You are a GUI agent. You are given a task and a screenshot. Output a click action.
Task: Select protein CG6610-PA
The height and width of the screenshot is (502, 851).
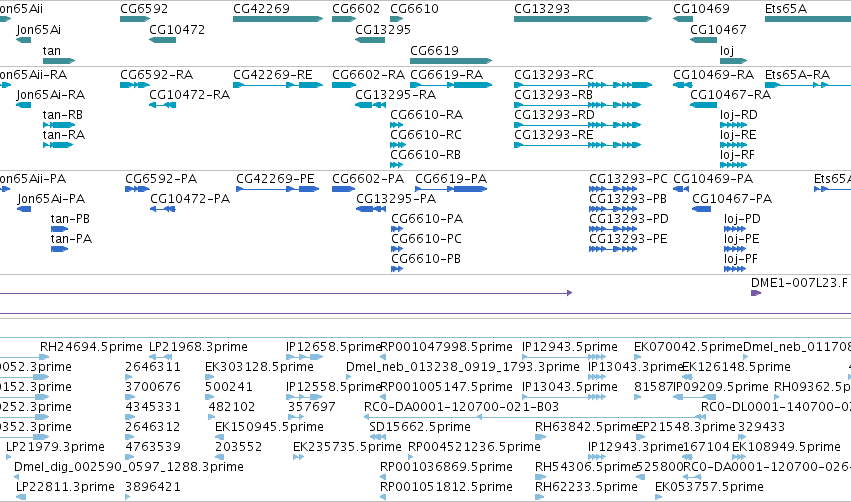(427, 219)
